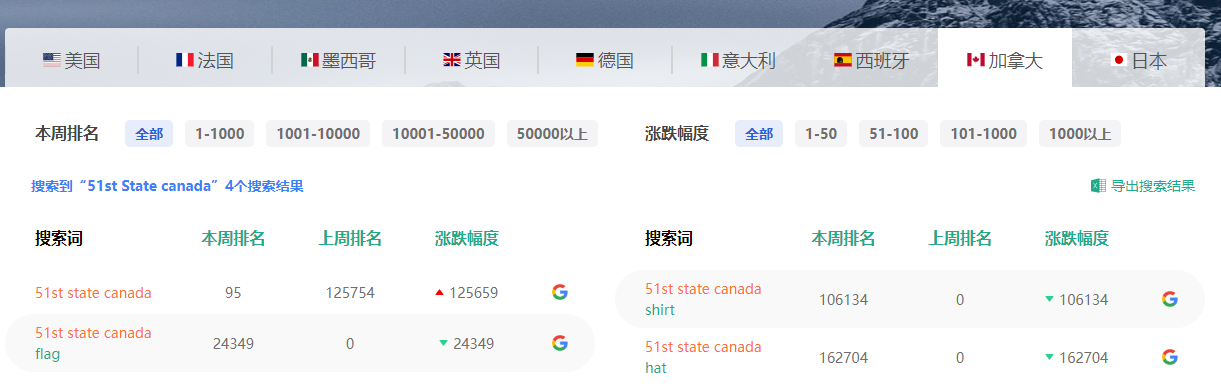Select 全部 under 涨跌幅度 filter
Viewport: 1221px width, 386px height.
[759, 134]
